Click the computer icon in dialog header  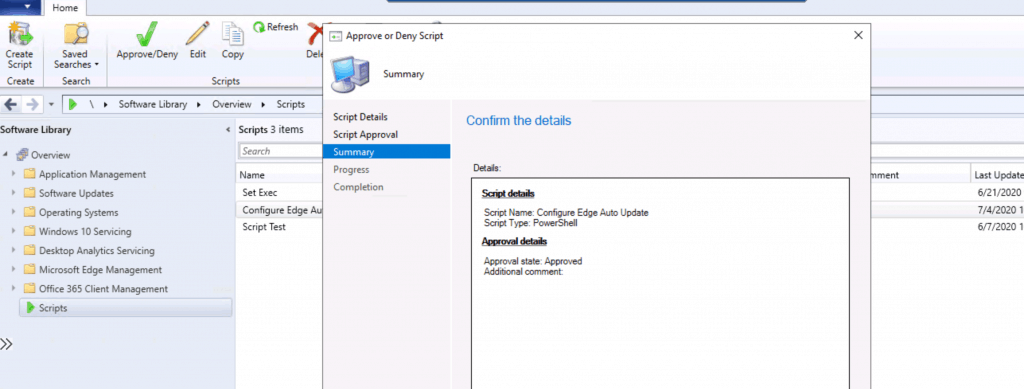[x=351, y=74]
